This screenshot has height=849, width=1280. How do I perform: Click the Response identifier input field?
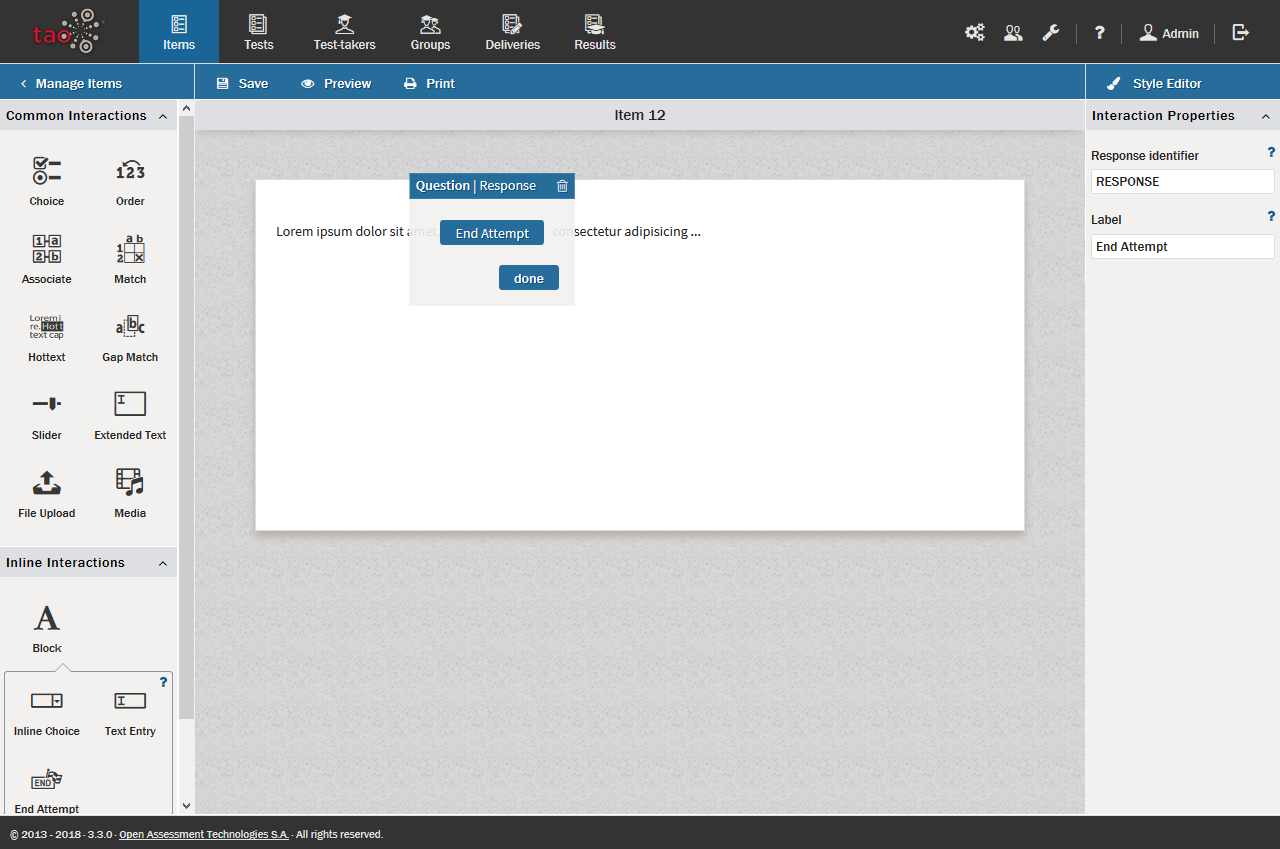(x=1182, y=182)
